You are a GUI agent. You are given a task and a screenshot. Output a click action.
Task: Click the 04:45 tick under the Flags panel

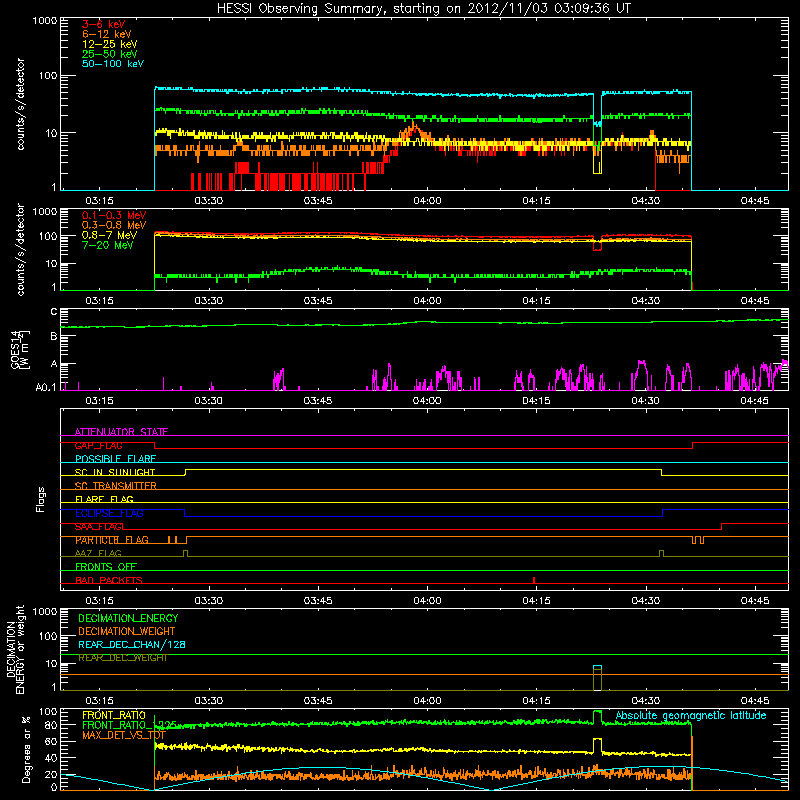[755, 601]
